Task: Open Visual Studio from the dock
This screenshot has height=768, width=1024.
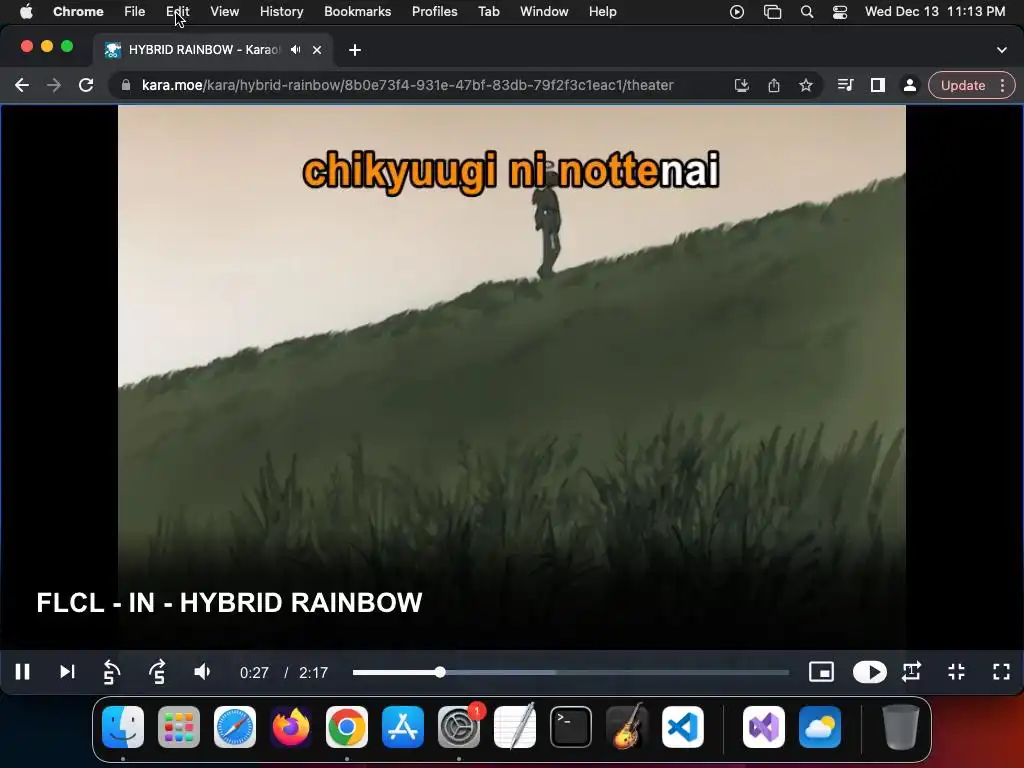Action: click(x=763, y=727)
